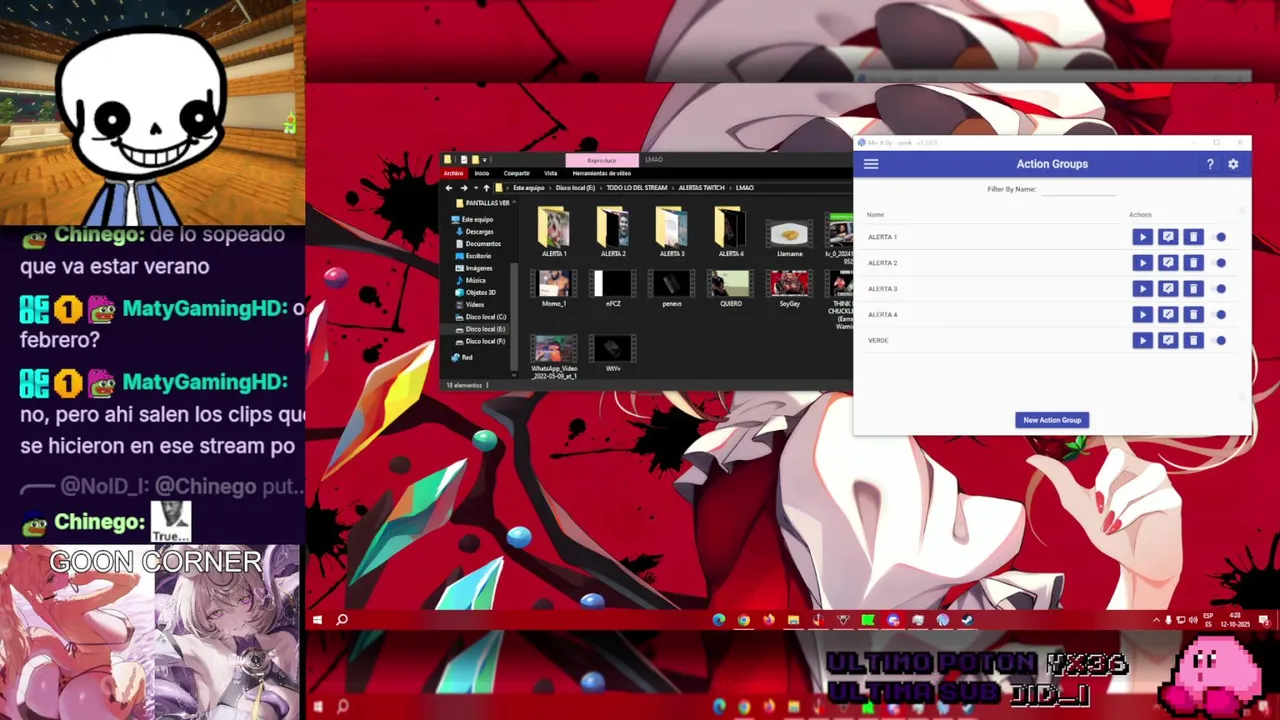Edit the VERDE action group
The width and height of the screenshot is (1280, 720).
pos(1168,341)
